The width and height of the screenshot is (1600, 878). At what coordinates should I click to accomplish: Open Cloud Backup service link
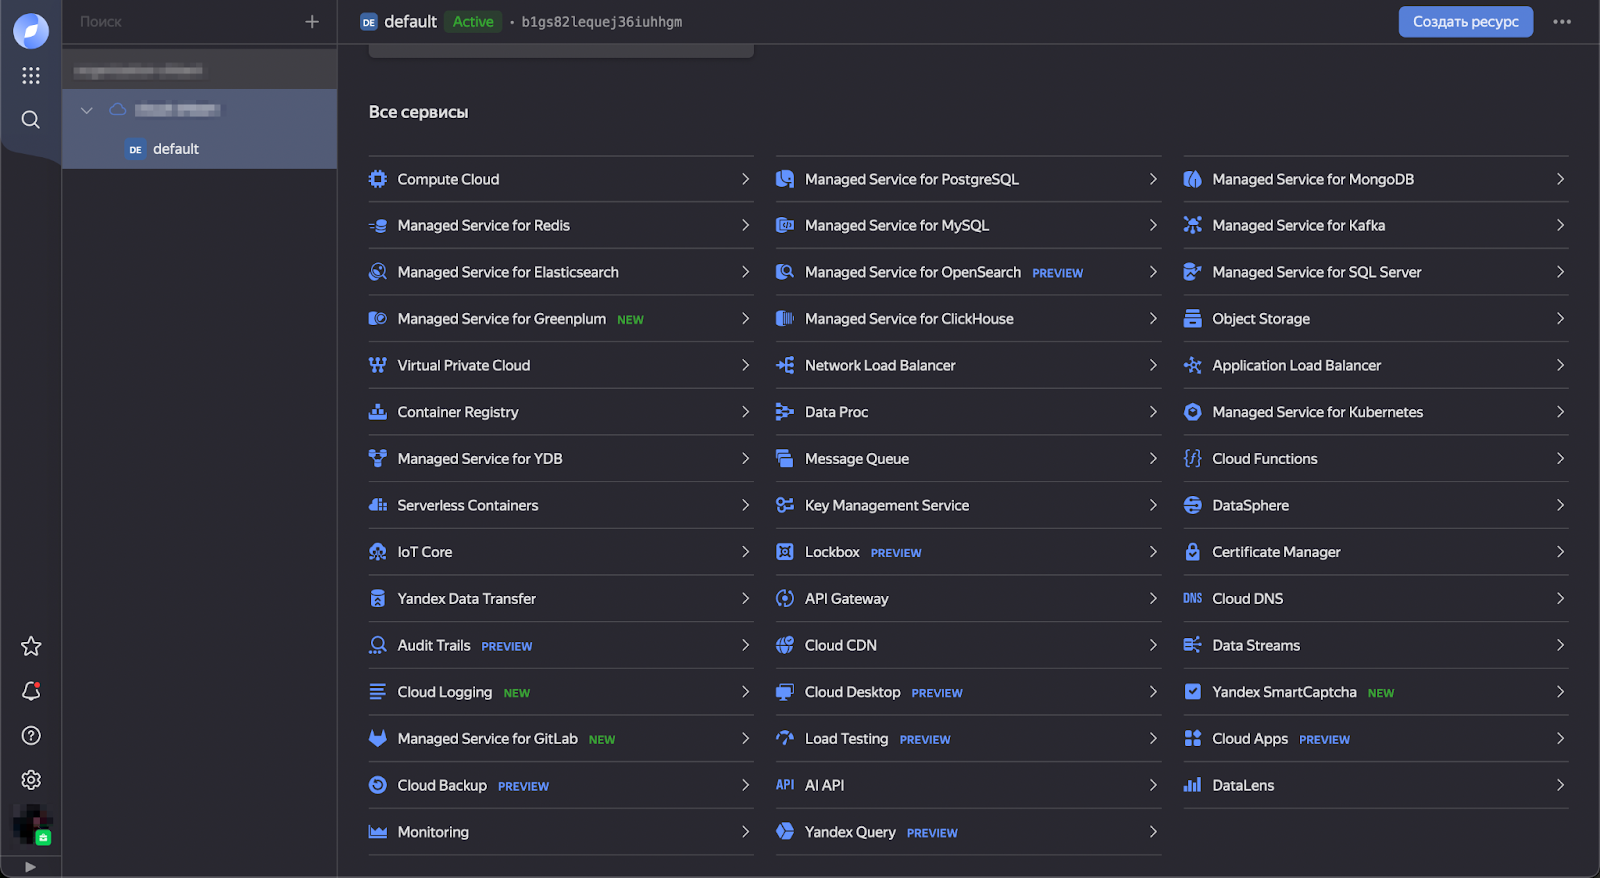tap(442, 786)
